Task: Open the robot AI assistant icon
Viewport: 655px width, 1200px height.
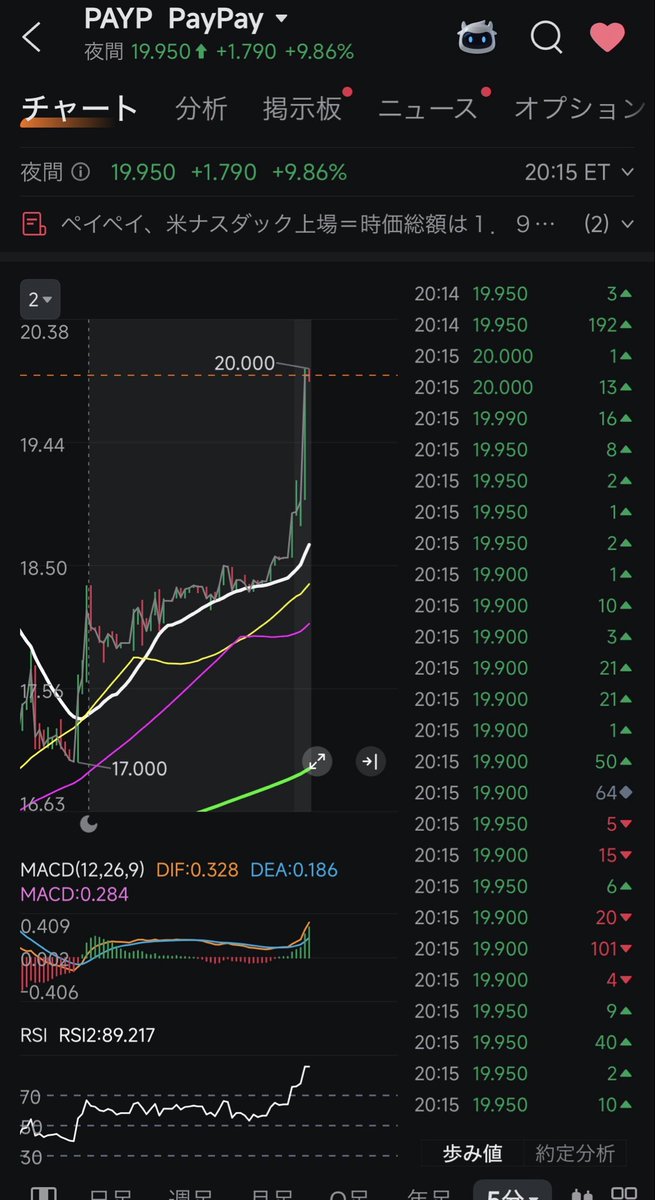Action: (x=478, y=38)
